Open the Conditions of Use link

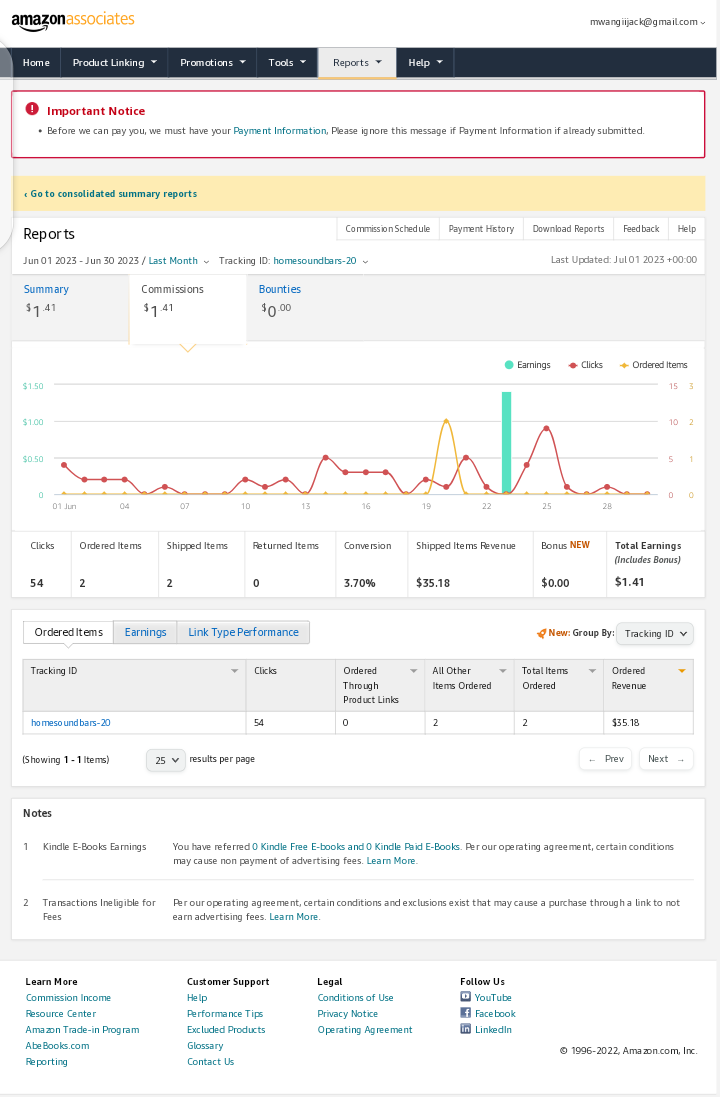355,998
